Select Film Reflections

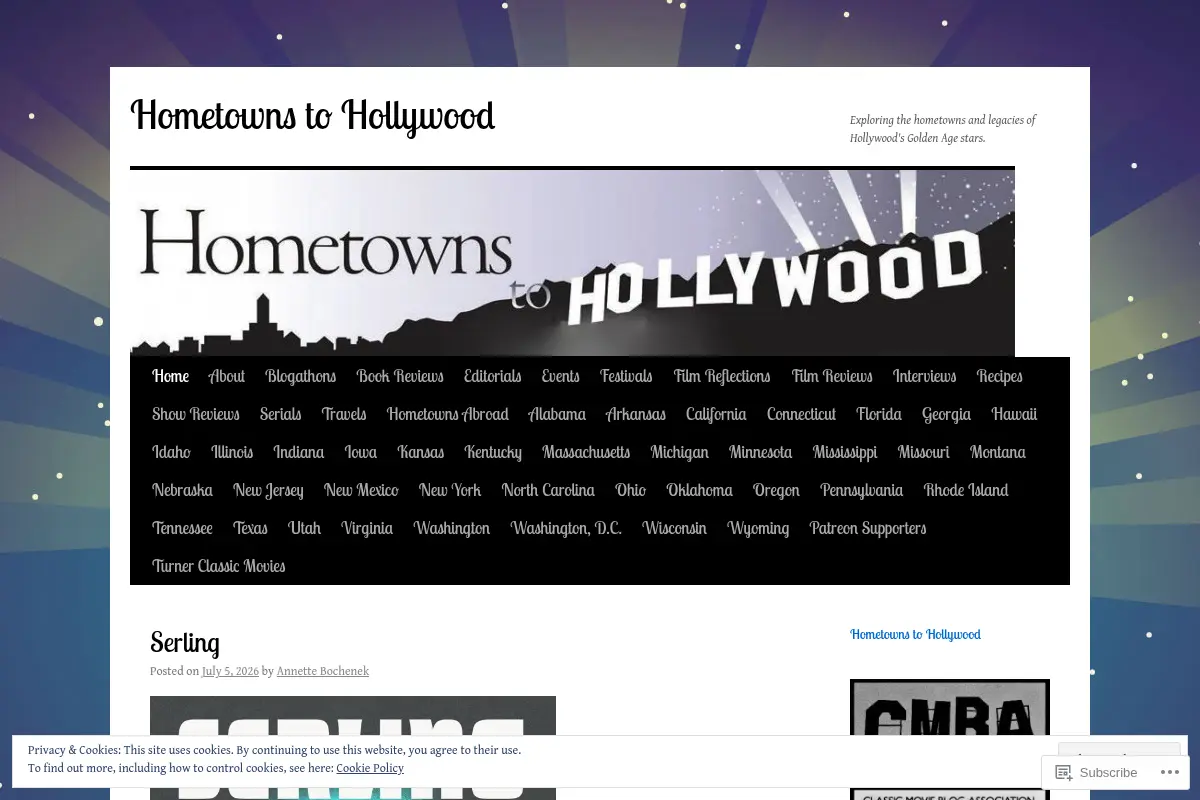(722, 376)
